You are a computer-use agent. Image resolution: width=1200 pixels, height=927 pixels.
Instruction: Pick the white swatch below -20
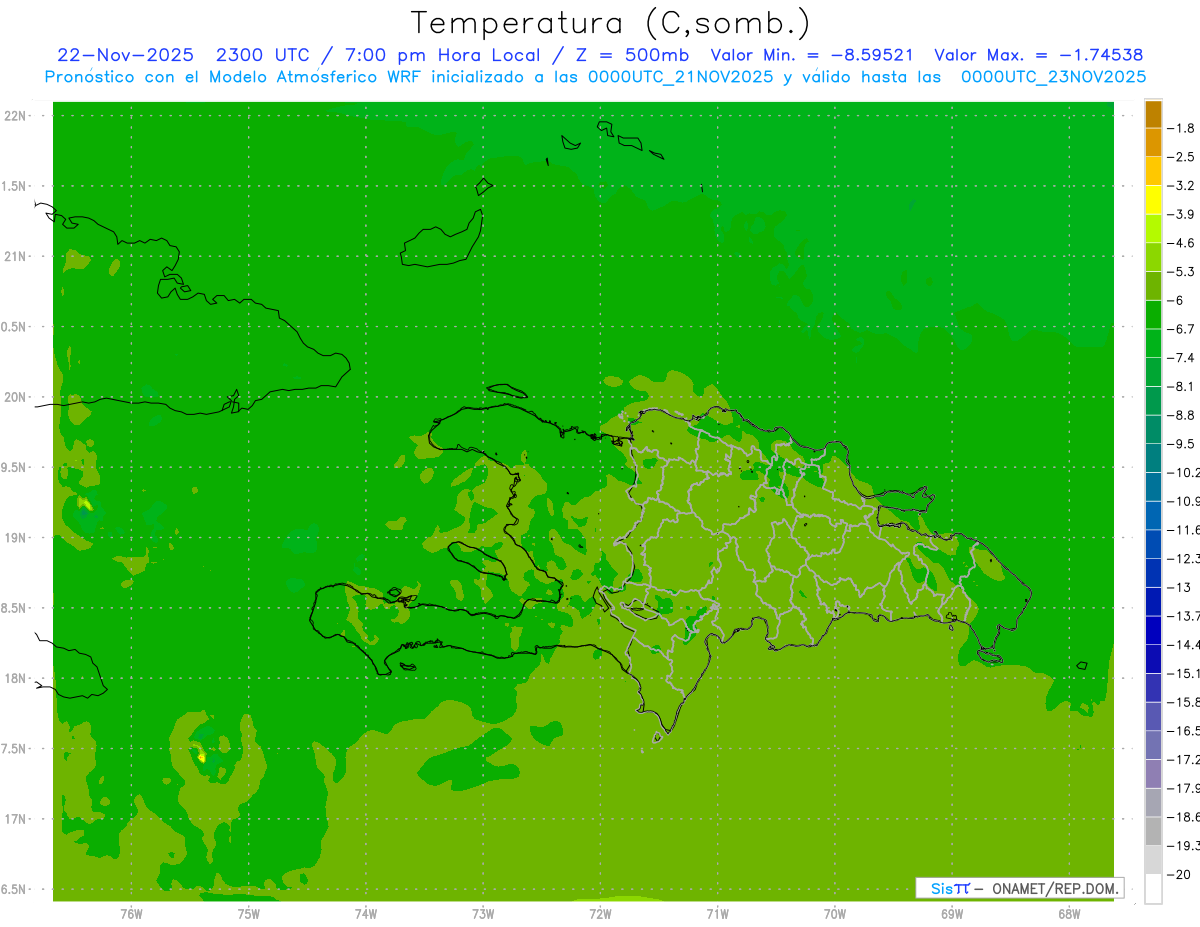1153,888
